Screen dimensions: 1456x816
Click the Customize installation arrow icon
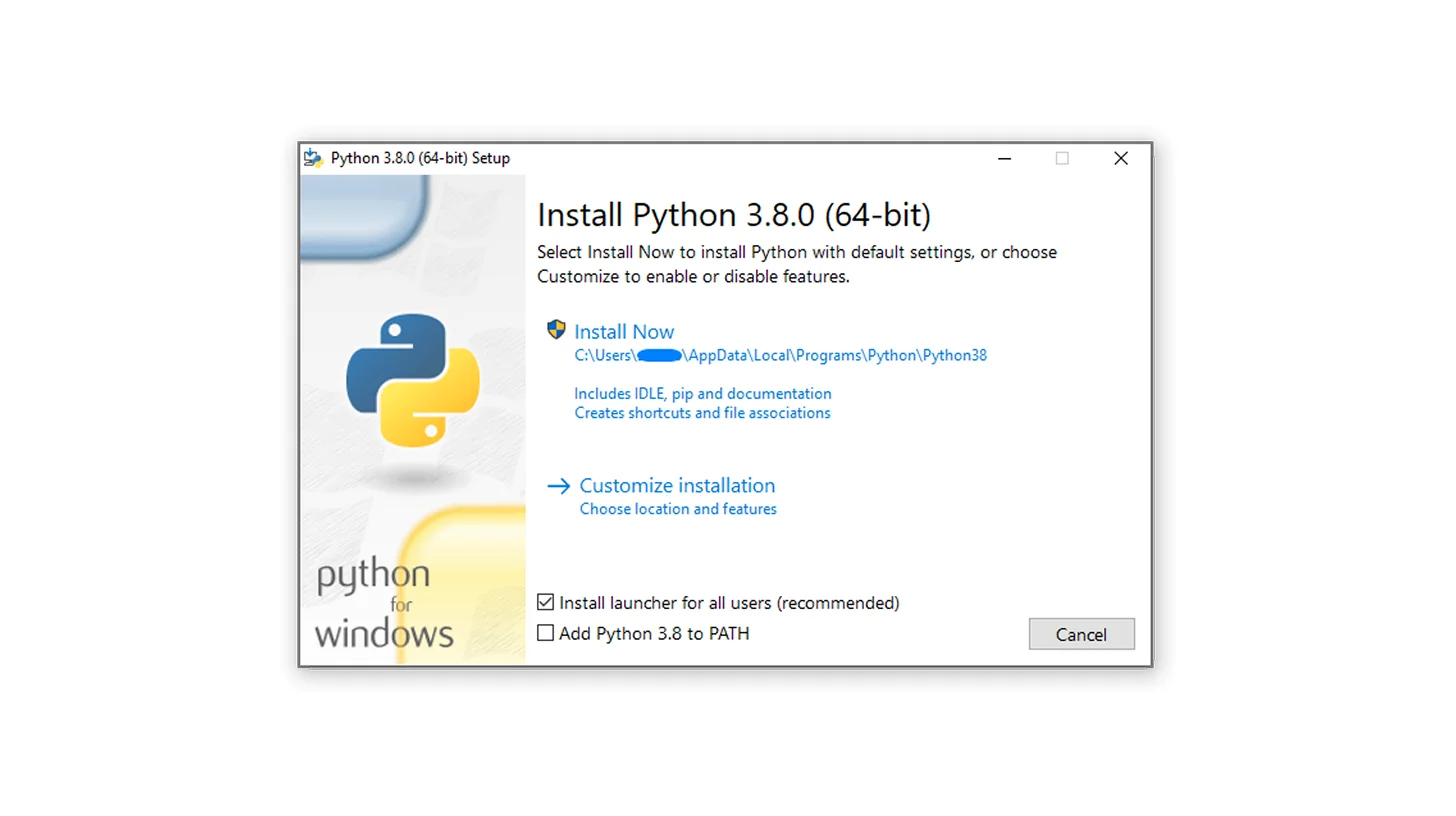[x=559, y=486]
